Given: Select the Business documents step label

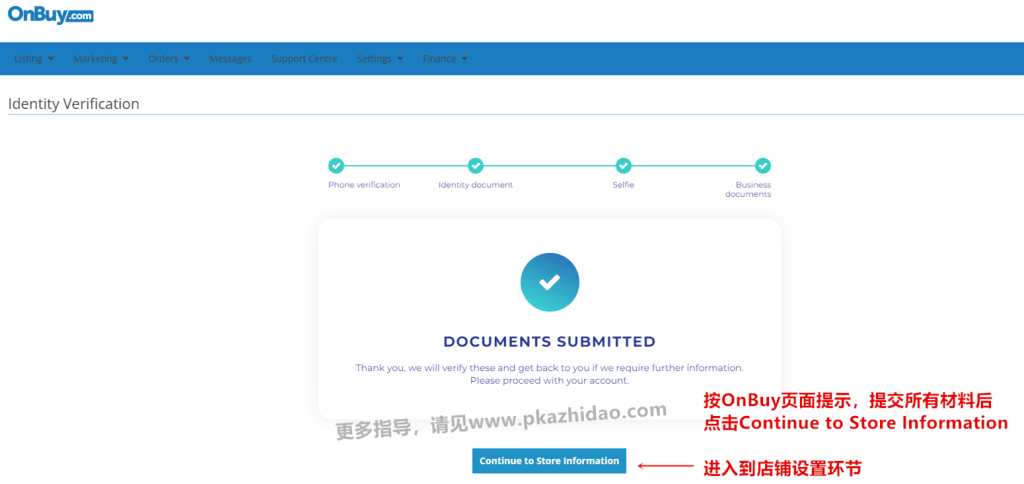Looking at the screenshot, I should tap(753, 189).
